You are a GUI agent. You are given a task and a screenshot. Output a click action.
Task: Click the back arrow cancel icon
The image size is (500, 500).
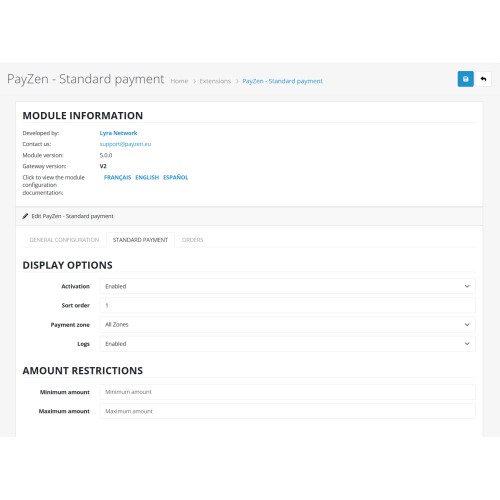(x=483, y=79)
